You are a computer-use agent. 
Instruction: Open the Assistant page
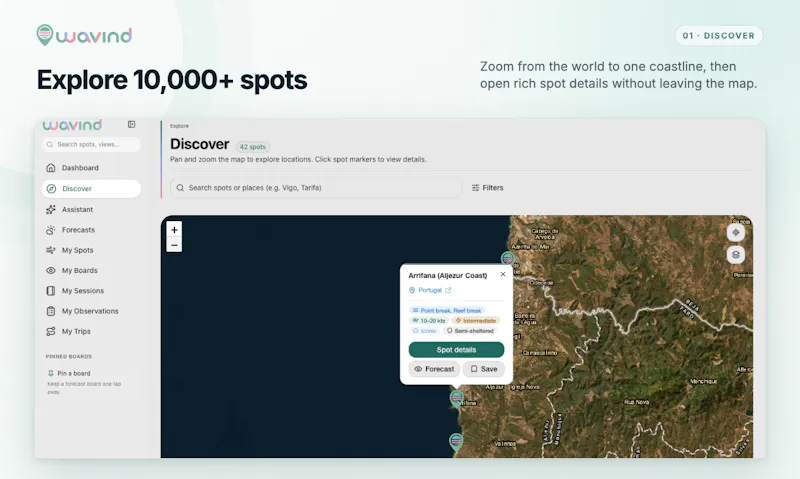(x=91, y=209)
